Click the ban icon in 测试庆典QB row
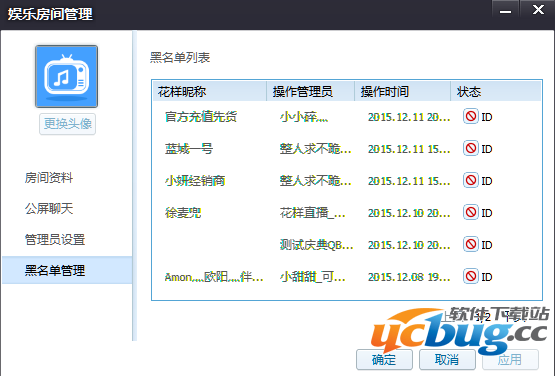This screenshot has height=376, width=555. click(x=471, y=244)
